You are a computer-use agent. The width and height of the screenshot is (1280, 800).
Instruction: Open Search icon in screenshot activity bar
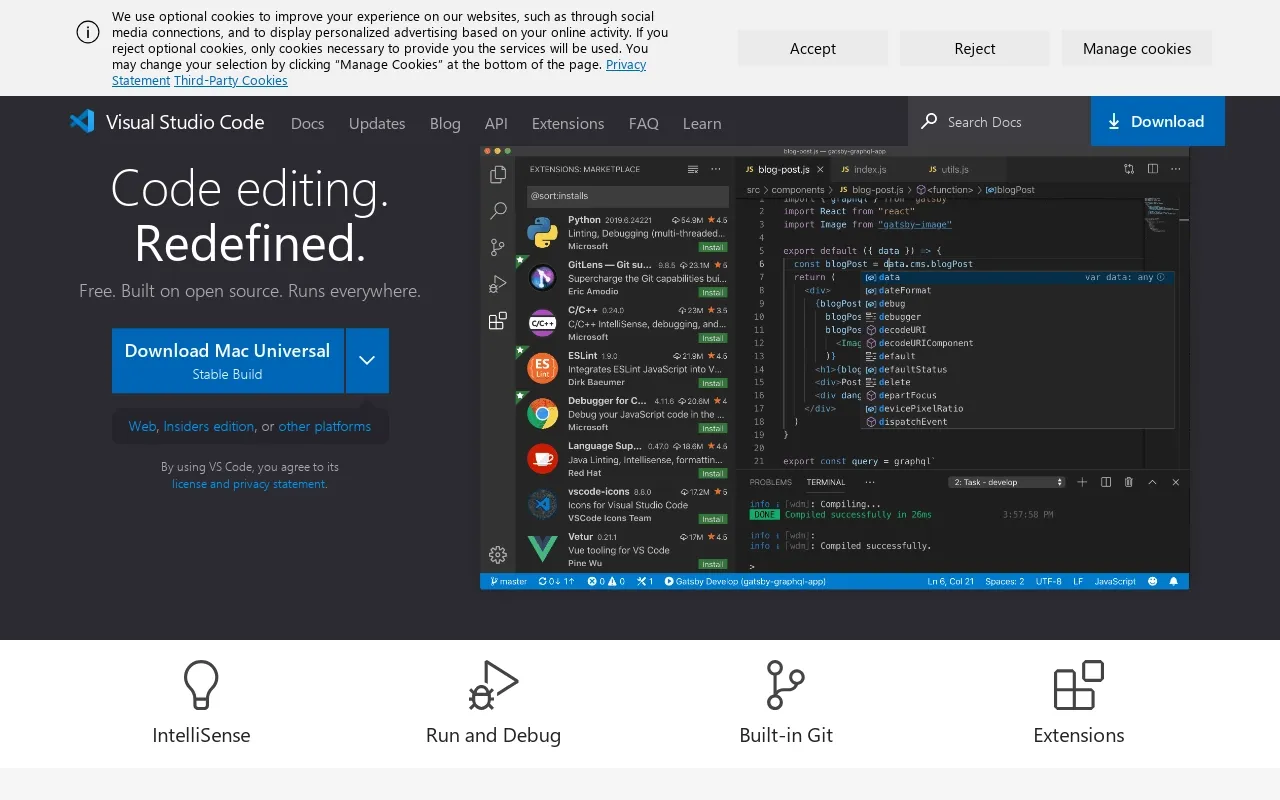(x=498, y=211)
